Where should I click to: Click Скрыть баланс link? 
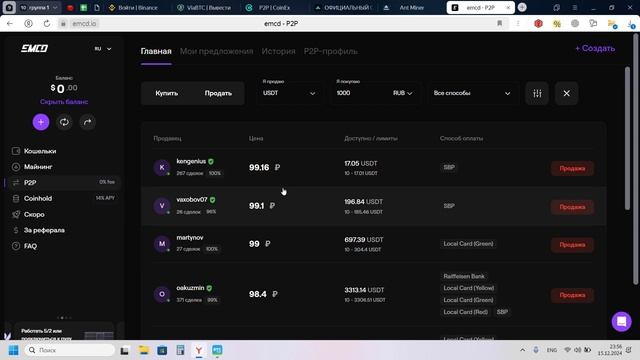64,102
